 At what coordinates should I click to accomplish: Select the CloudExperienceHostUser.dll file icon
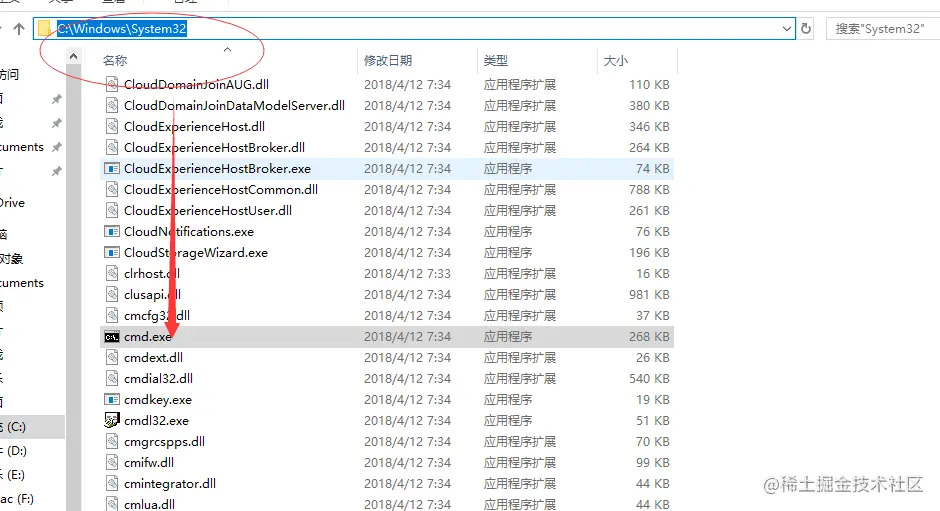[x=112, y=211]
